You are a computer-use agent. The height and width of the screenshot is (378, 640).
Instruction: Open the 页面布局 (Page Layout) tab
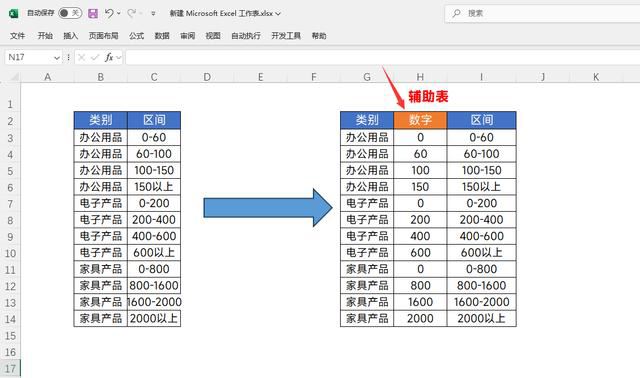click(103, 36)
